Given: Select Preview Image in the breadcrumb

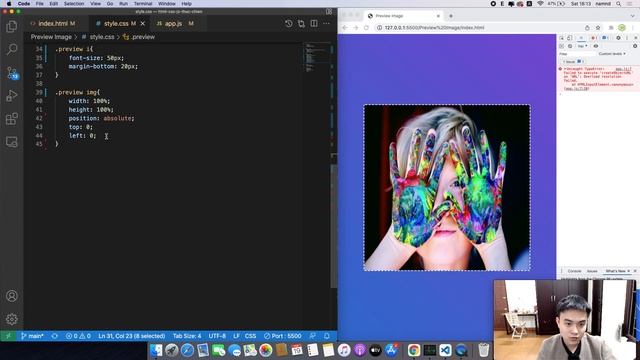Looking at the screenshot, I should pos(51,37).
